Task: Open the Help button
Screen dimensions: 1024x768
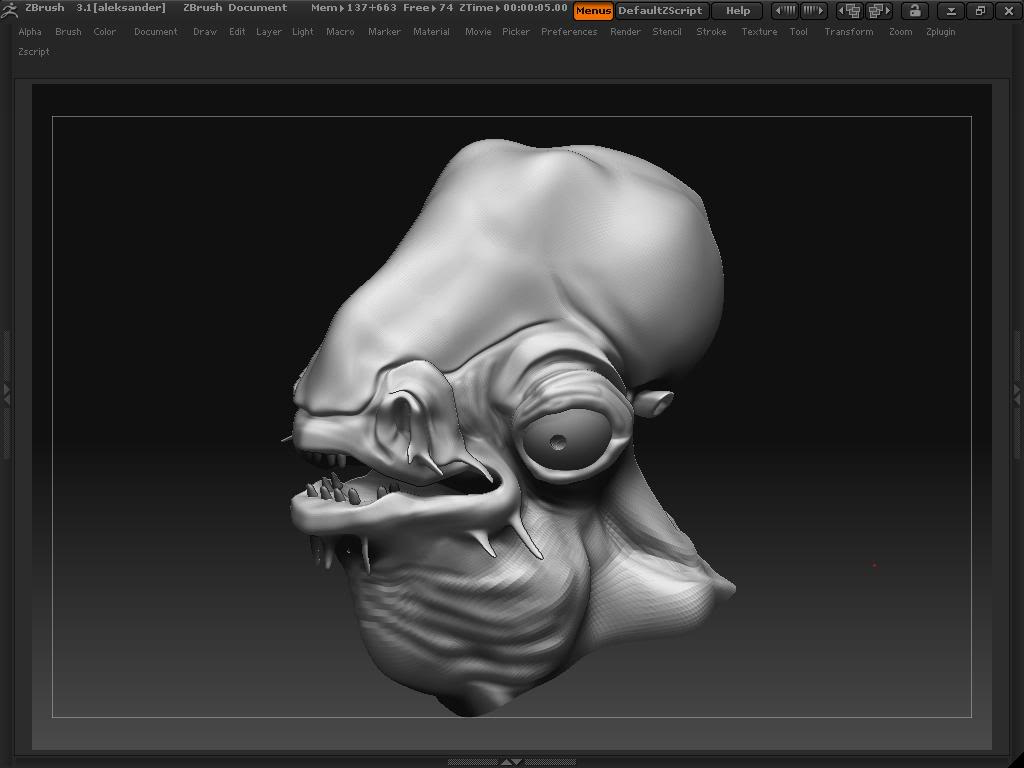Action: point(738,11)
